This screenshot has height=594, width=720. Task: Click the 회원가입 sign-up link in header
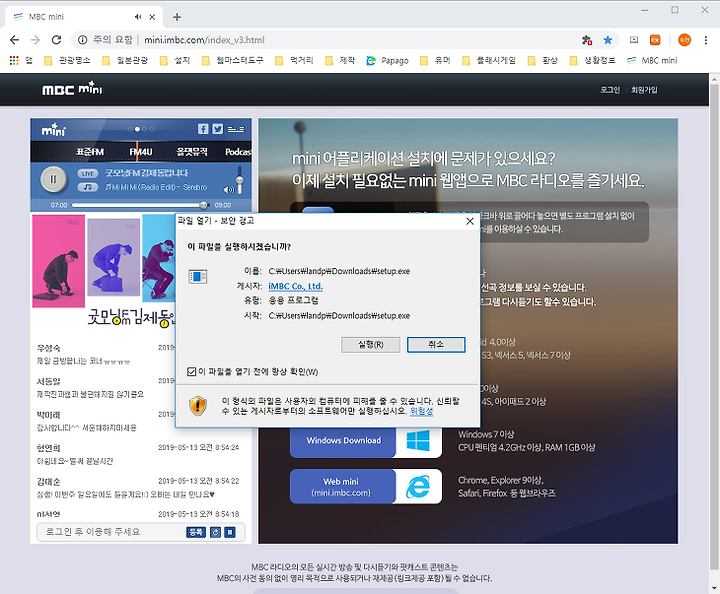coord(644,90)
